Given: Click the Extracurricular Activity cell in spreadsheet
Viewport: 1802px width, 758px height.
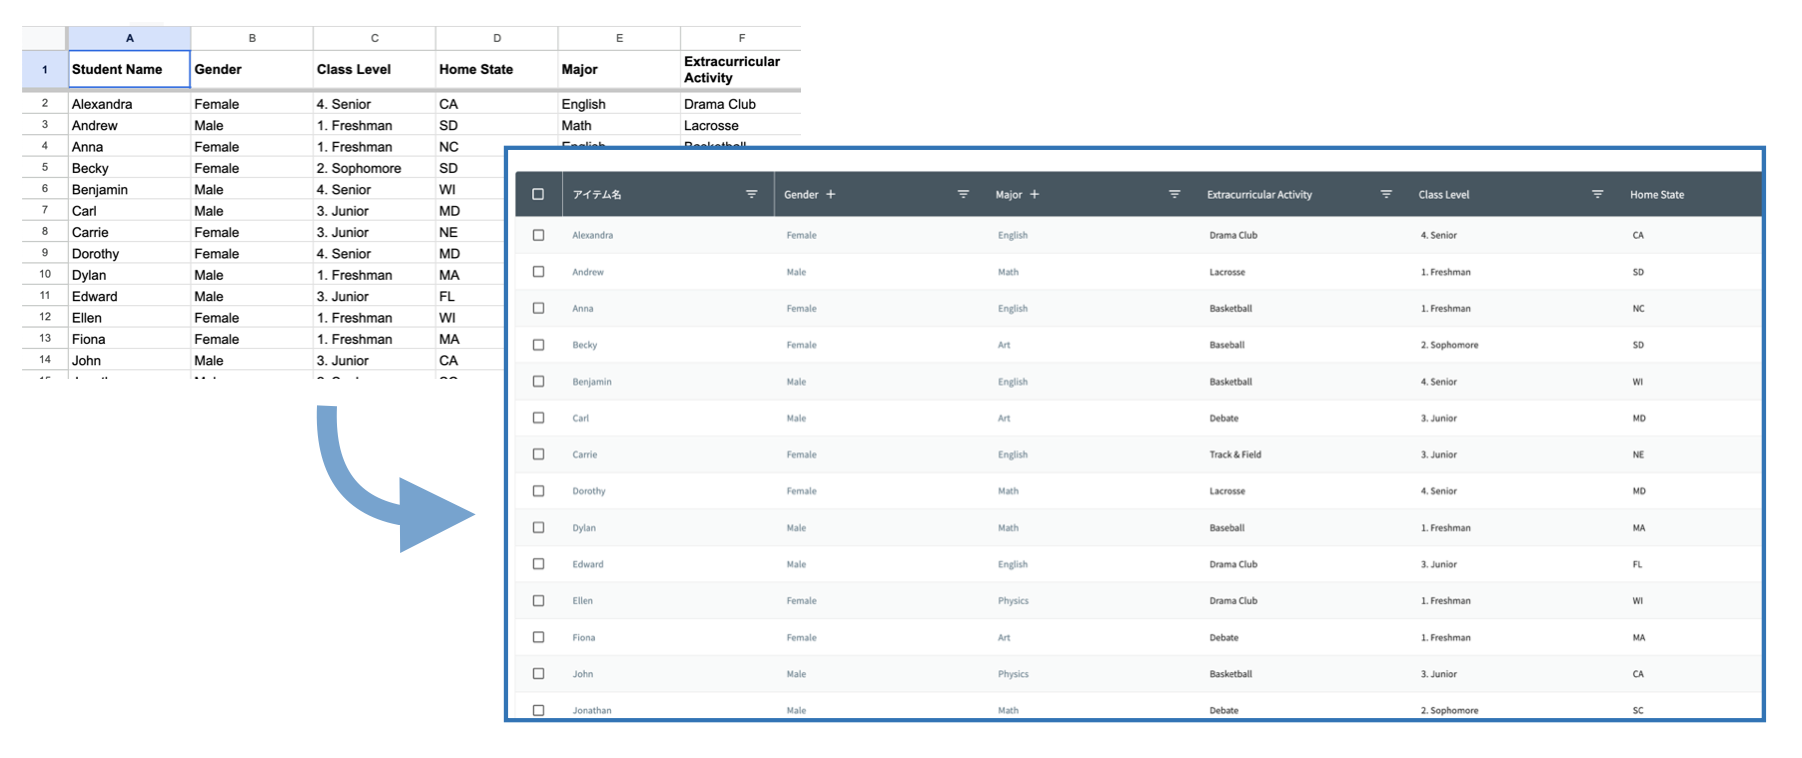Looking at the screenshot, I should coord(741,69).
